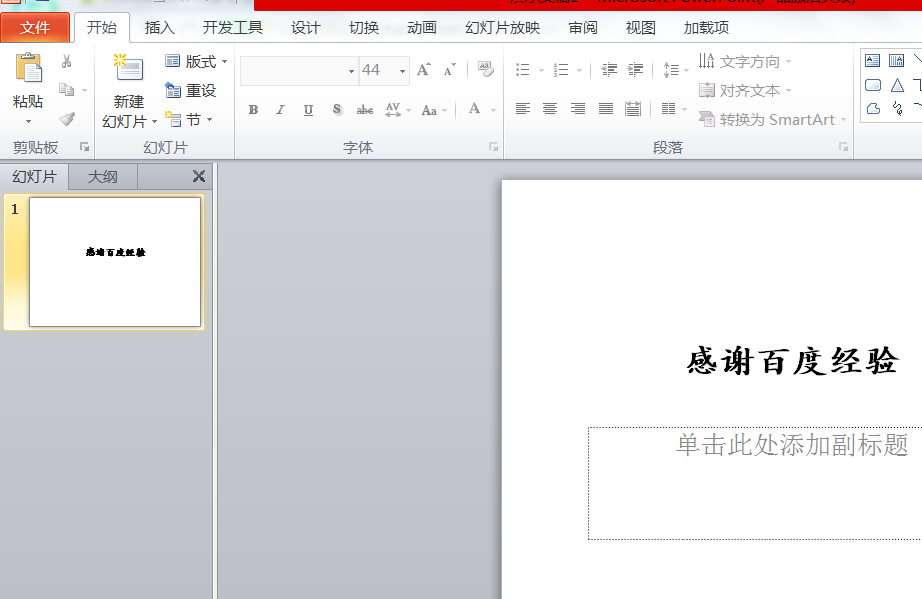The image size is (922, 599).
Task: Apply bold formatting to selected text
Action: pos(253,109)
